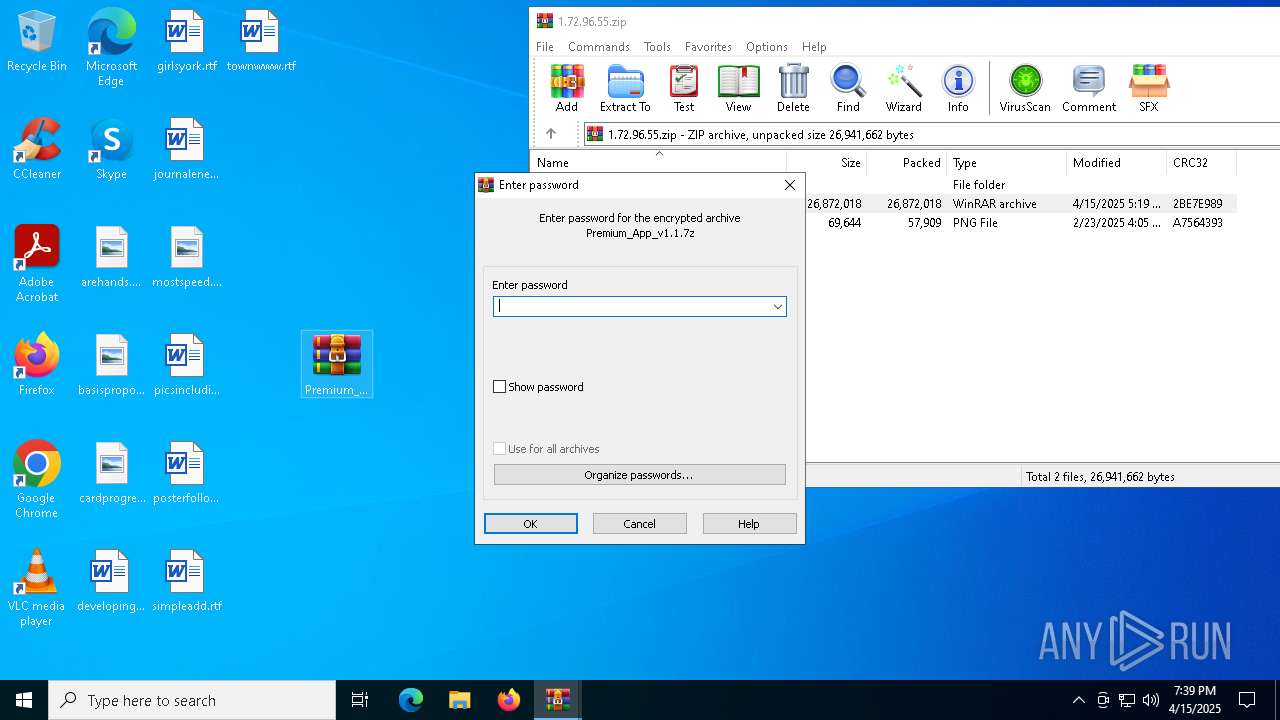Select journalene document on desktop
This screenshot has height=720, width=1280.
[186, 150]
